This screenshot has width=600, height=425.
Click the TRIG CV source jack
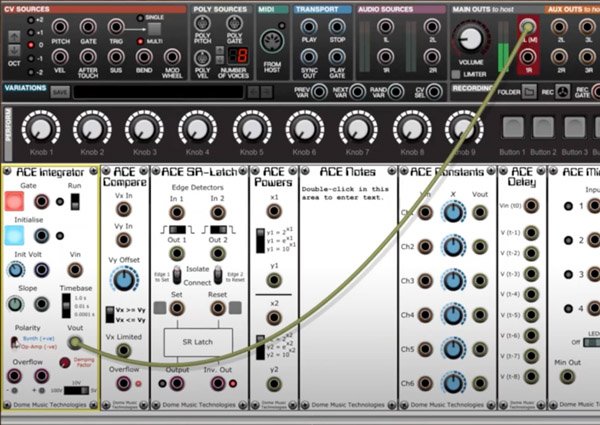[116, 27]
